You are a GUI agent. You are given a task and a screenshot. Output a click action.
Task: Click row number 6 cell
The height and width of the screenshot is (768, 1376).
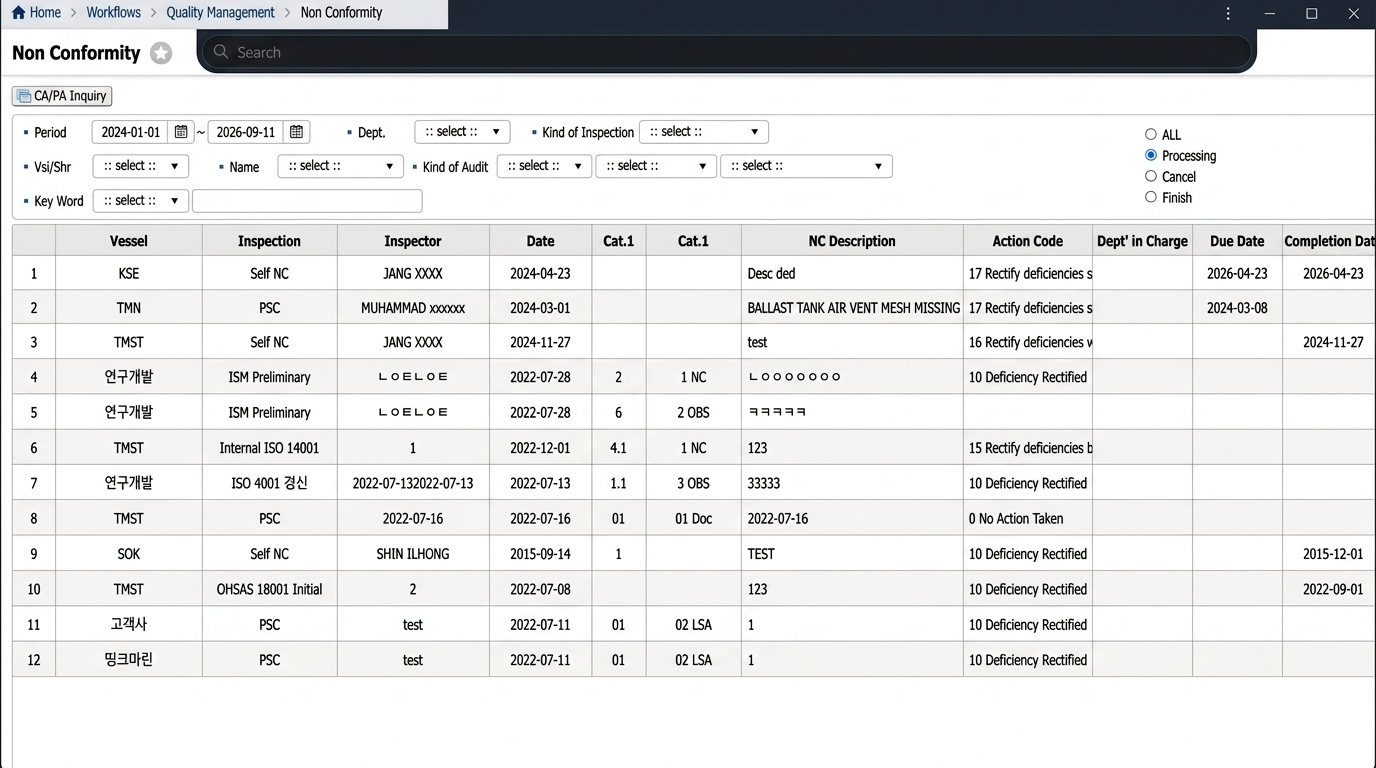coord(34,448)
